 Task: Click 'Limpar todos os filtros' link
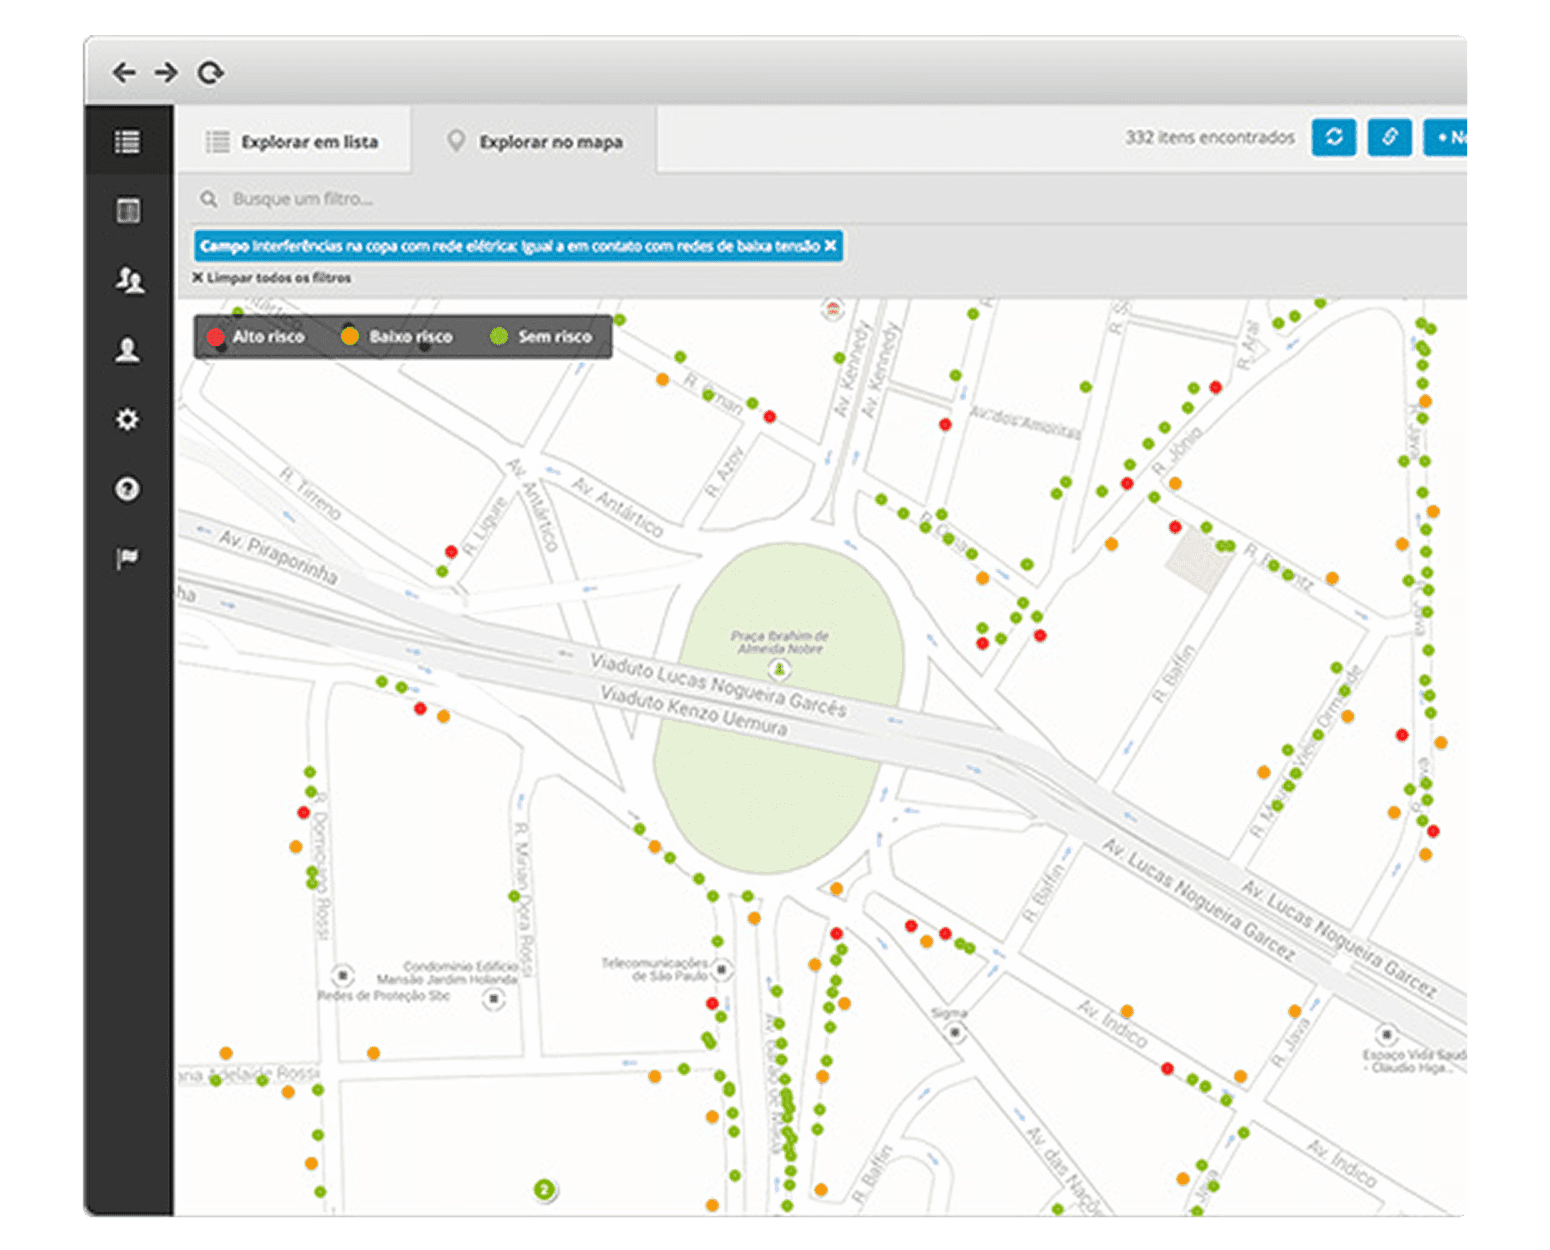coord(272,278)
